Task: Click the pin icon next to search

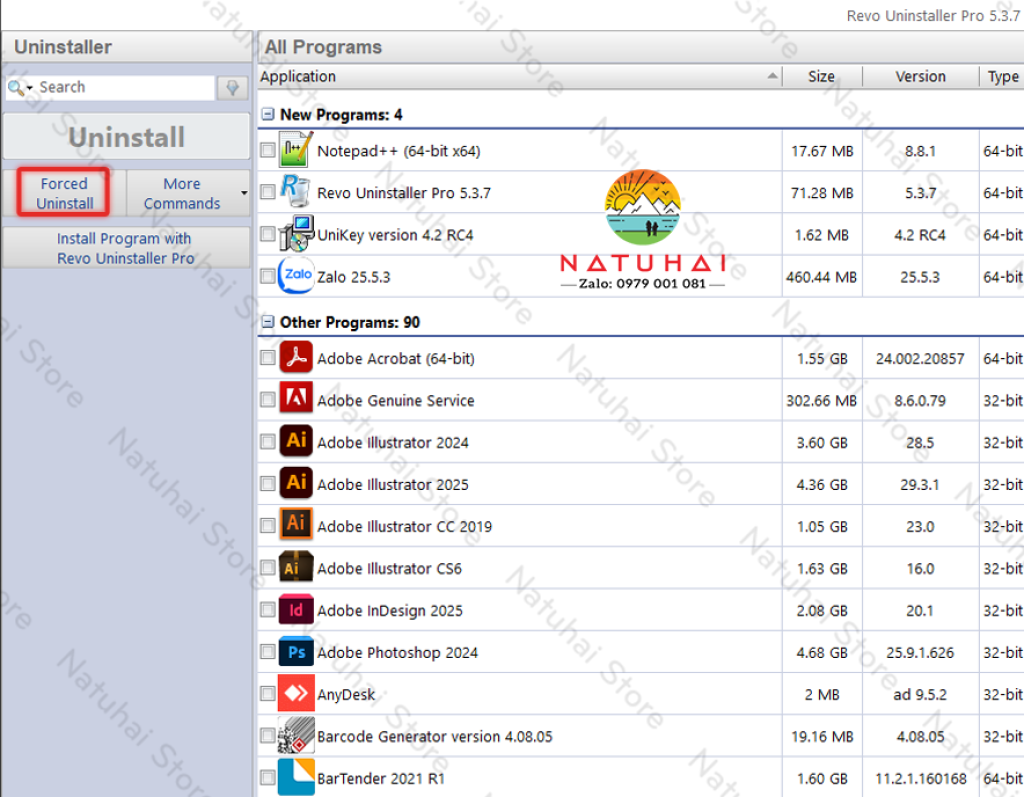Action: [x=232, y=88]
